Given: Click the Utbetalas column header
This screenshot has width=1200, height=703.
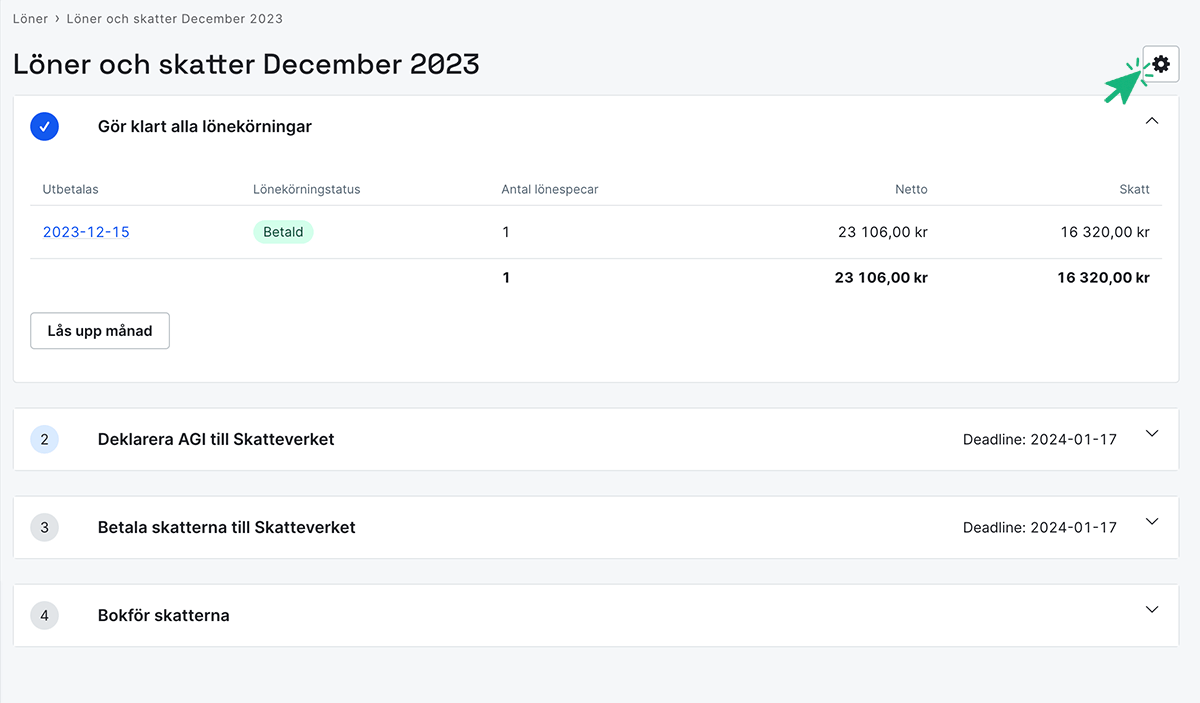Looking at the screenshot, I should pos(70,189).
